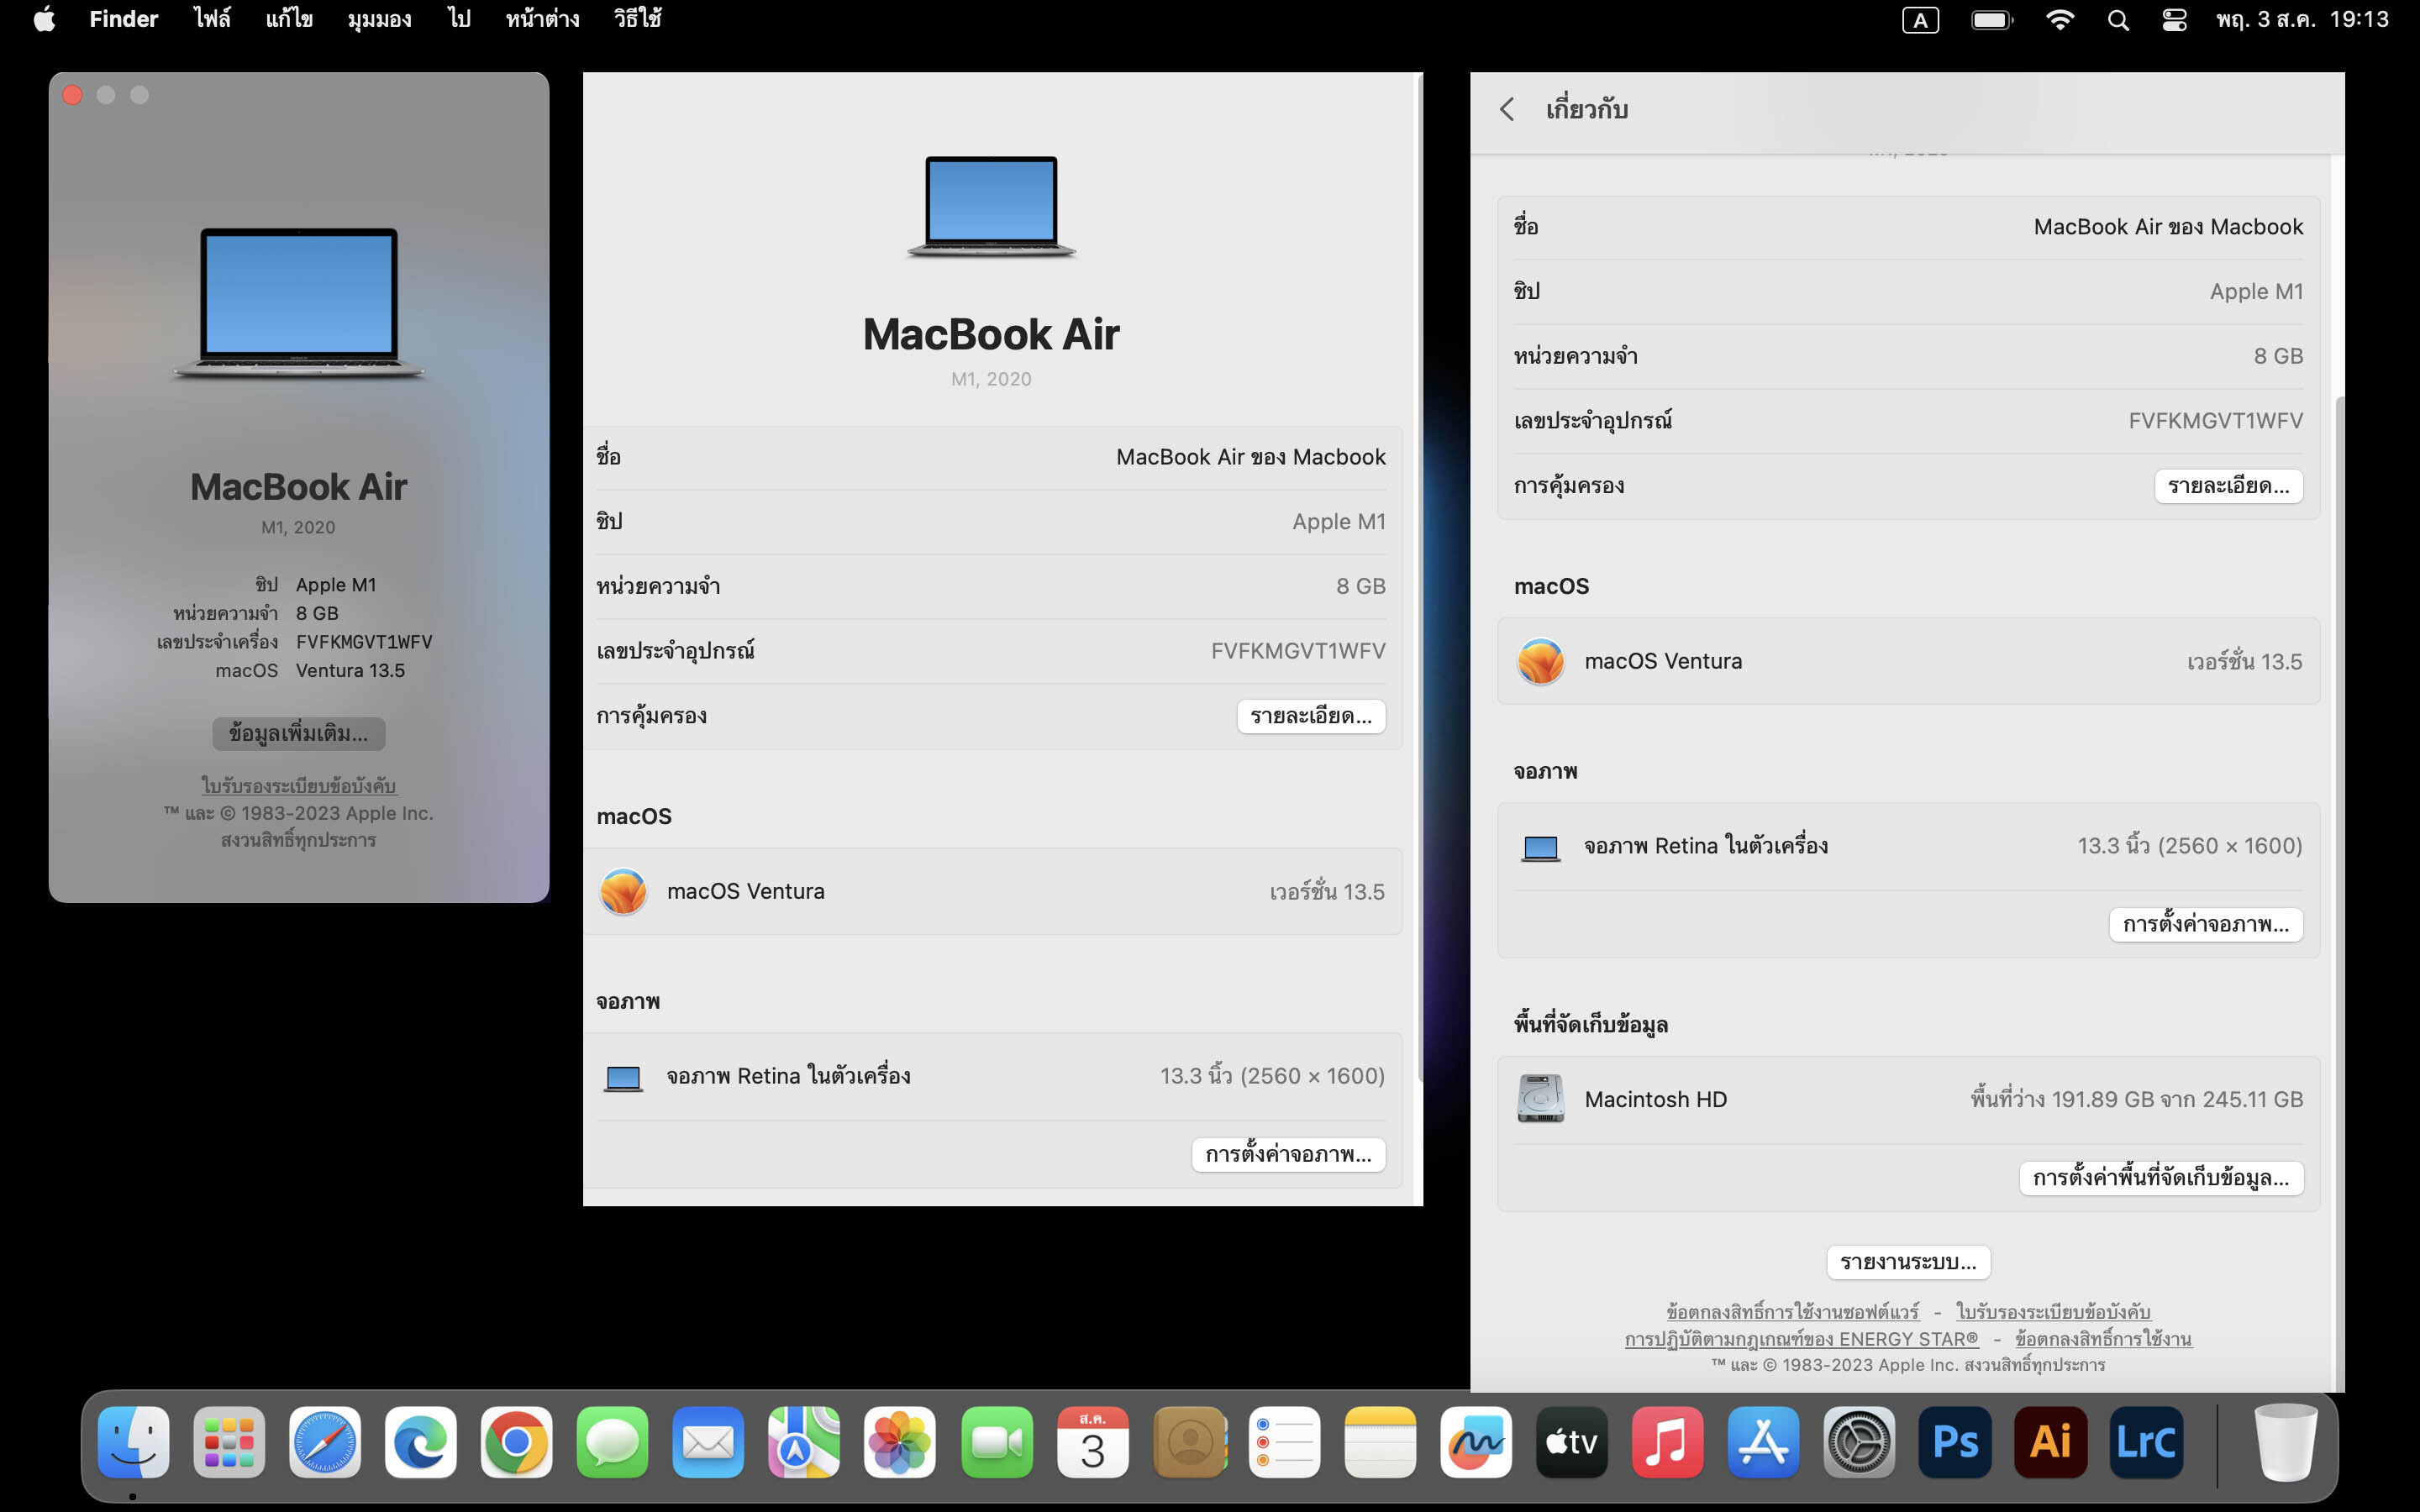Click serial number FVFKMGVT1WFV in About This Mac window
Viewport: 2420px width, 1512px height.
point(364,642)
